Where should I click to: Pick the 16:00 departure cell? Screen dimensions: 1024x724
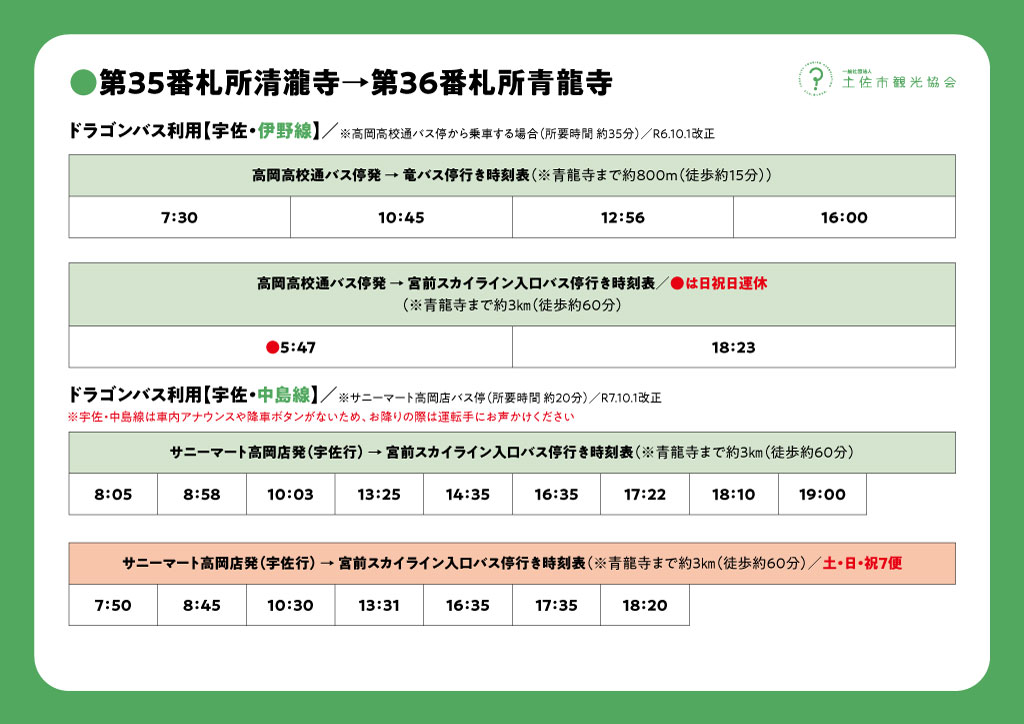click(x=844, y=218)
